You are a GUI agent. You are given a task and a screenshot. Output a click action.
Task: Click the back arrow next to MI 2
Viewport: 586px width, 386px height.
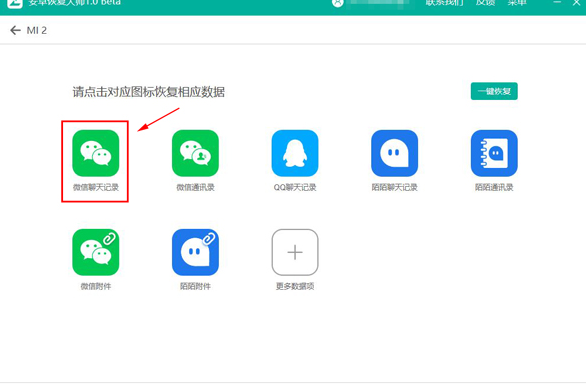[x=15, y=30]
